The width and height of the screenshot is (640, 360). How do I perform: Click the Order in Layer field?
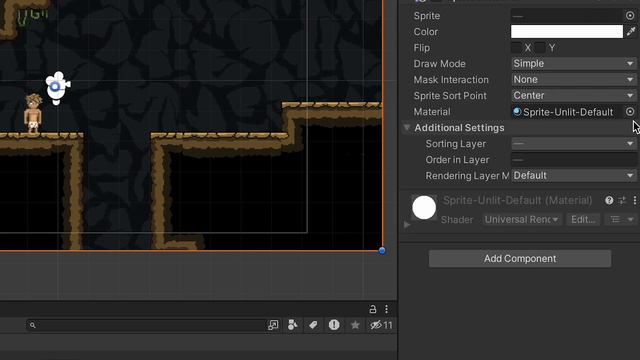tap(573, 160)
